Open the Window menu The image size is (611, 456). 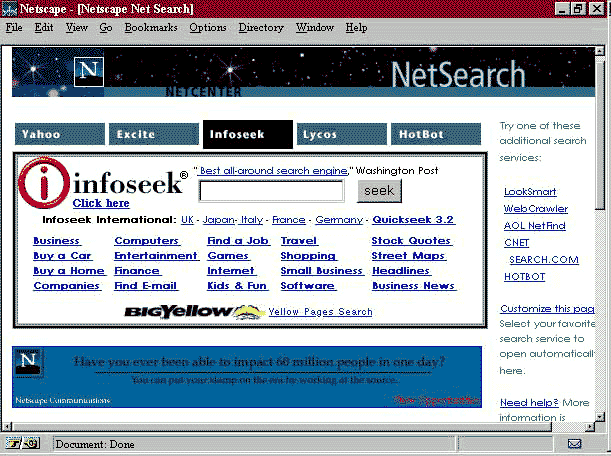coord(314,28)
